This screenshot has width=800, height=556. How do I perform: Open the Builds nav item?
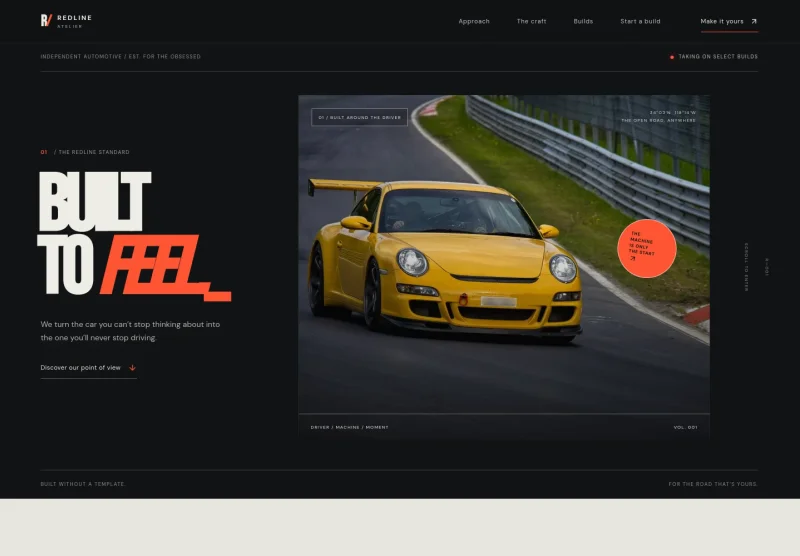click(583, 21)
